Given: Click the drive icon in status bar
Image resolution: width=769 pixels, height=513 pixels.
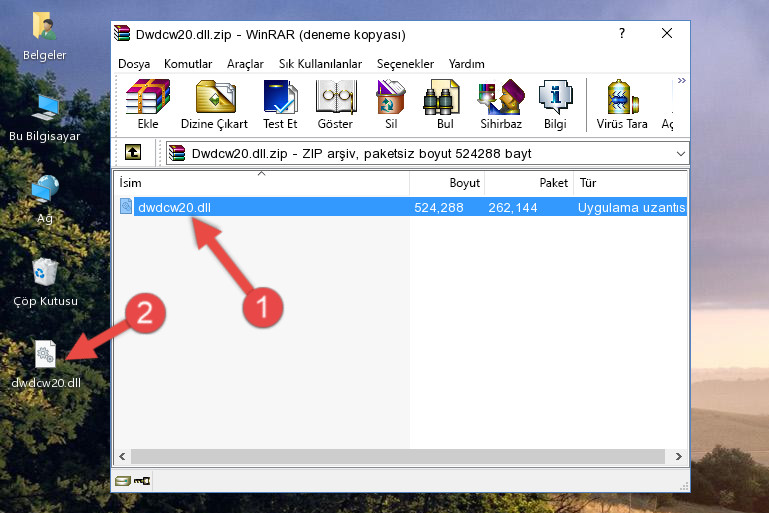Looking at the screenshot, I should (123, 481).
